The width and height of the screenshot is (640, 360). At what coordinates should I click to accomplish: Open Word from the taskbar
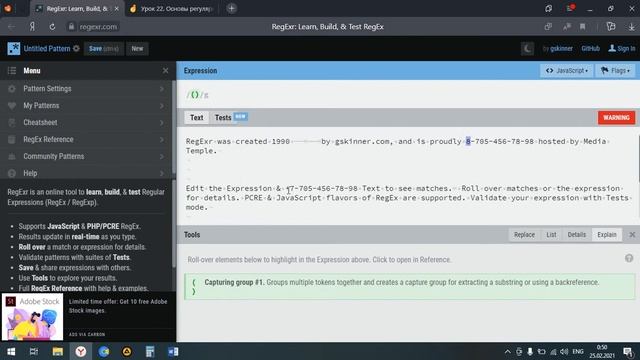coord(173,351)
